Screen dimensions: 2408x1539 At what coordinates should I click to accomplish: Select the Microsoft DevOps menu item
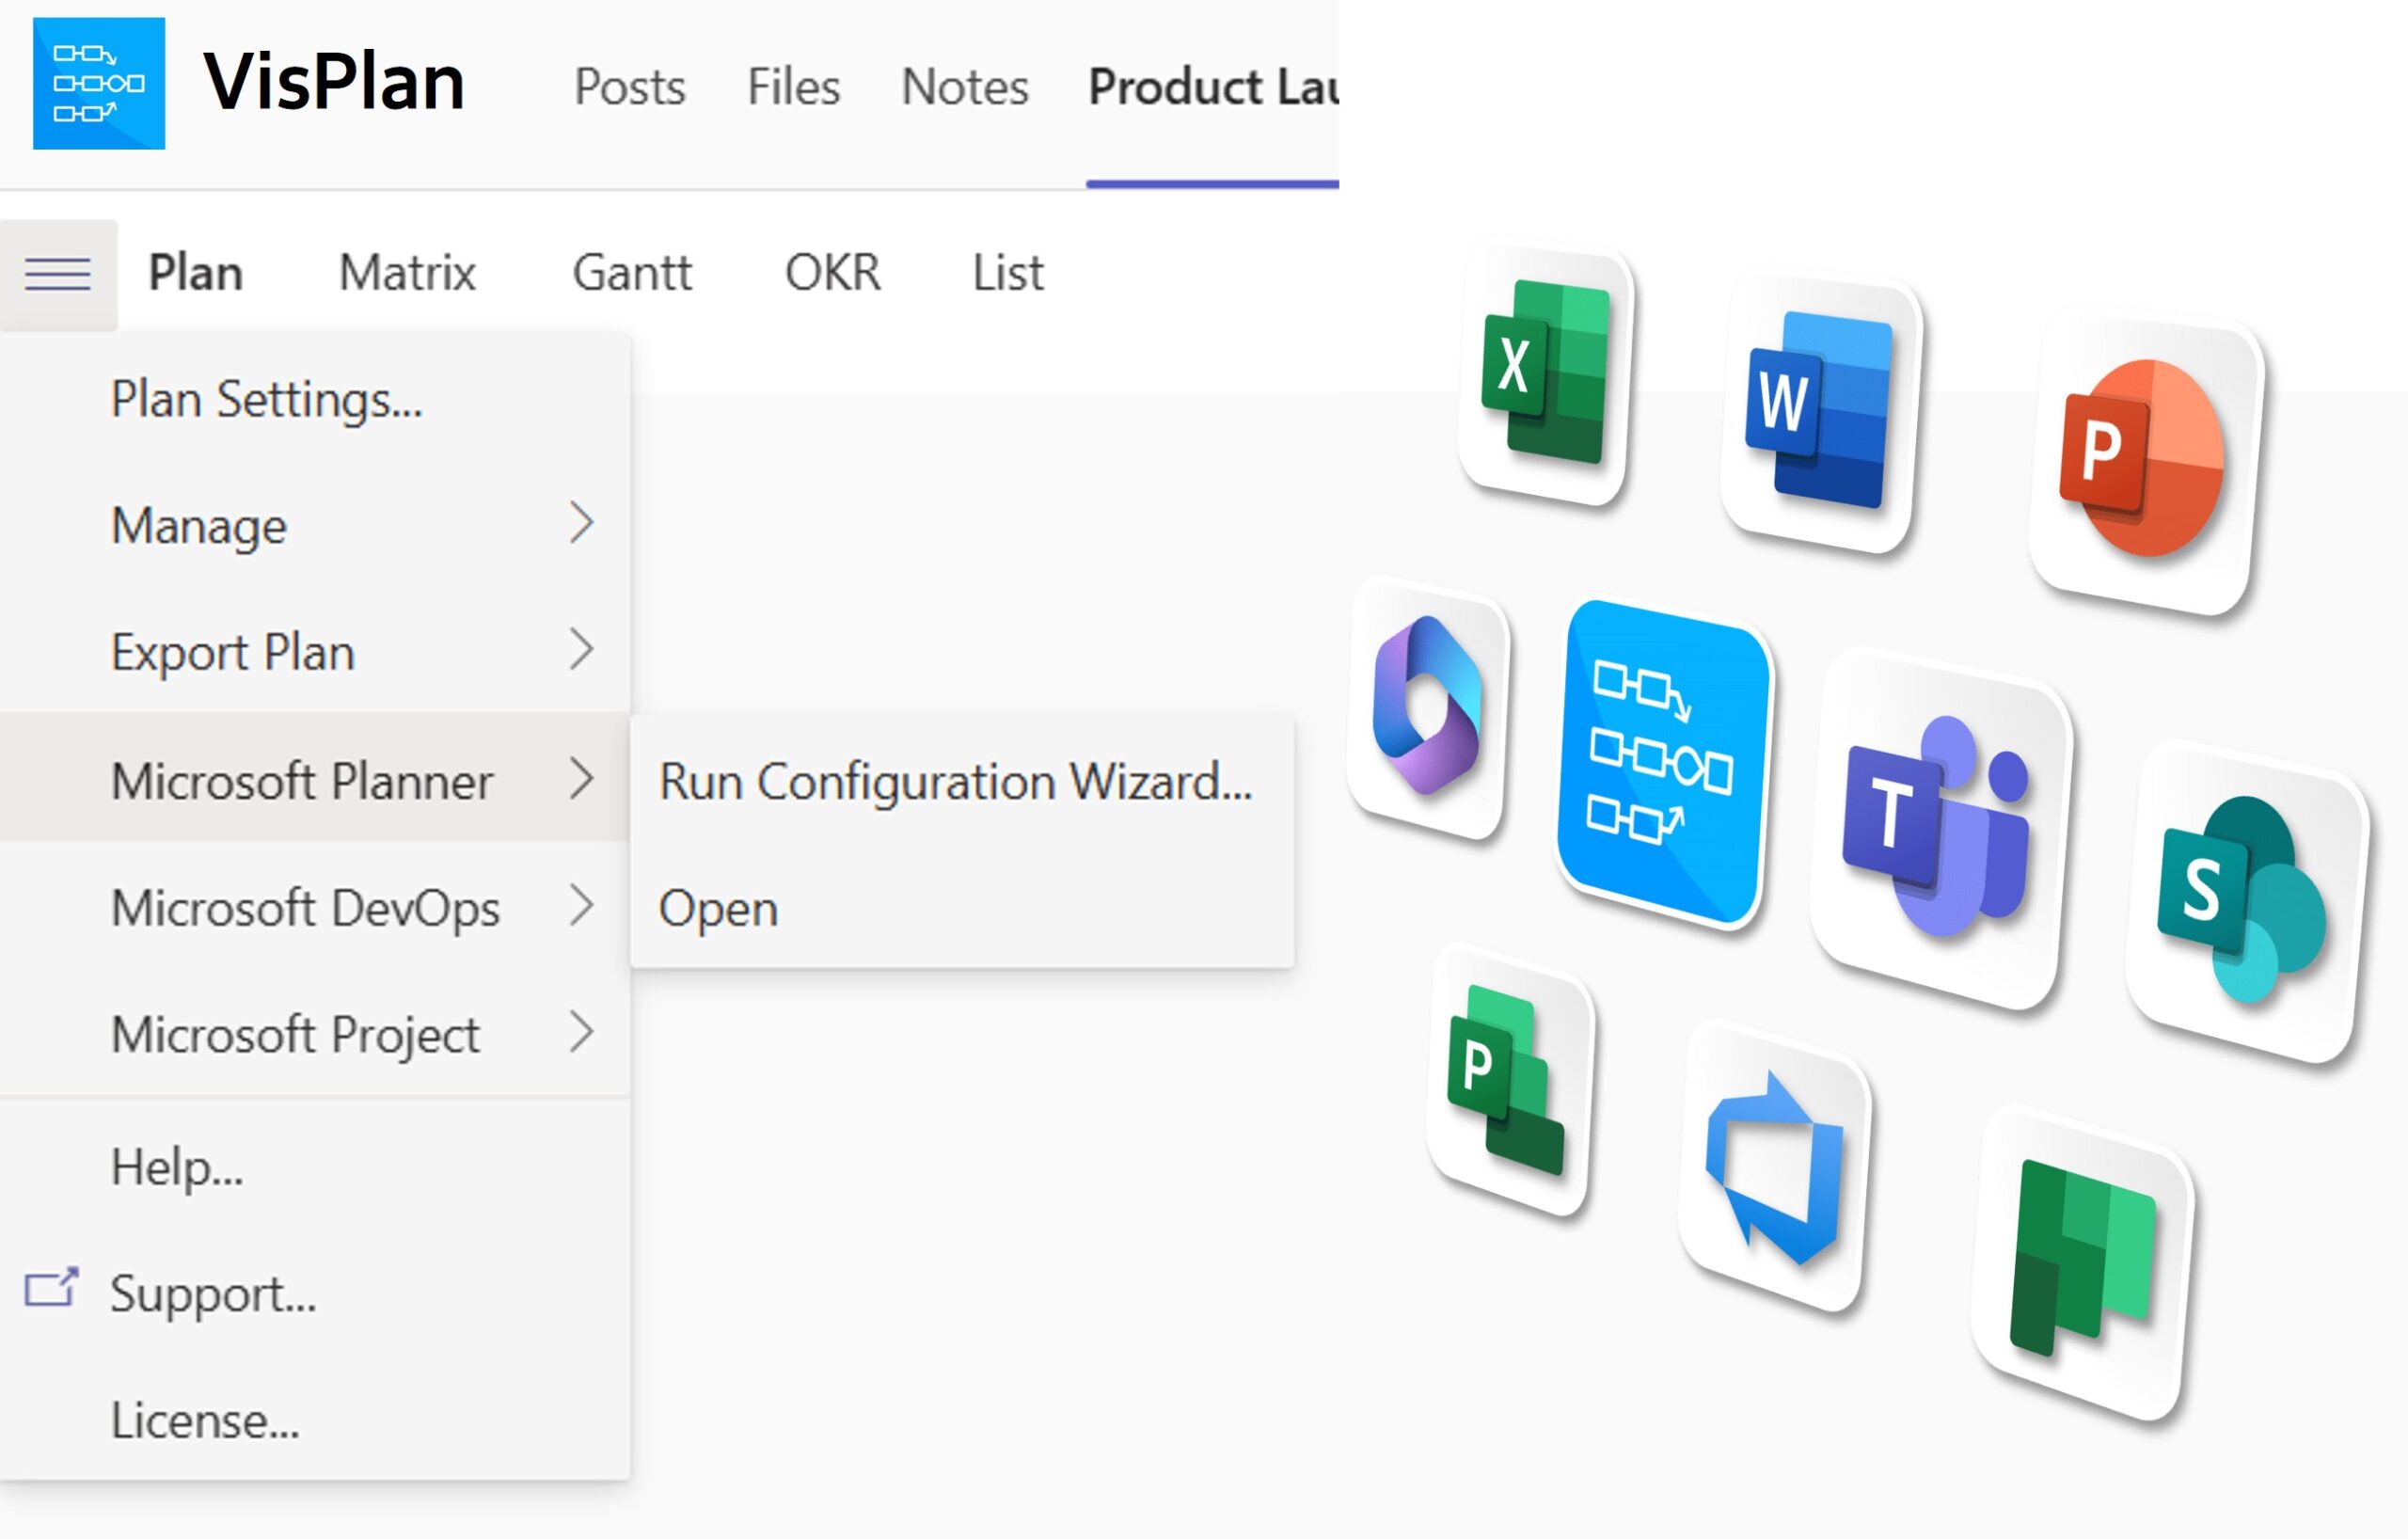click(315, 906)
